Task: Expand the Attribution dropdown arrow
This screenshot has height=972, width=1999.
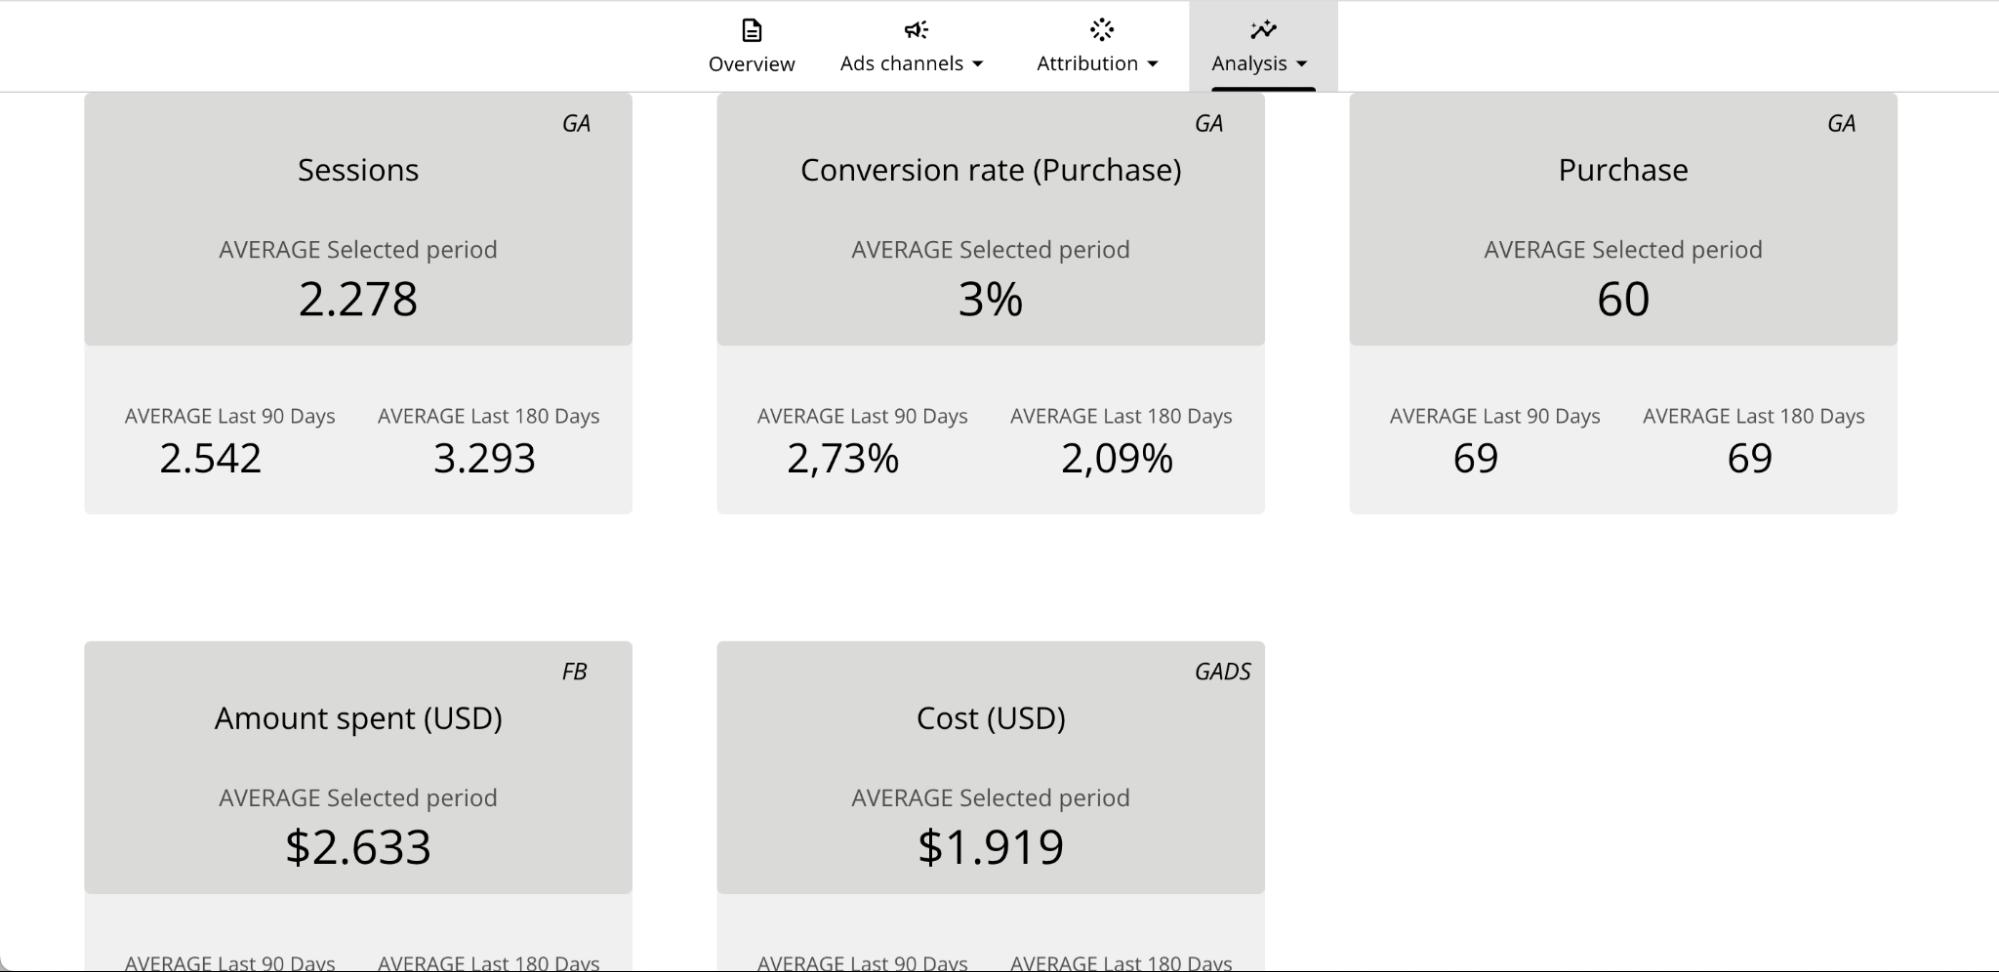Action: 1152,64
